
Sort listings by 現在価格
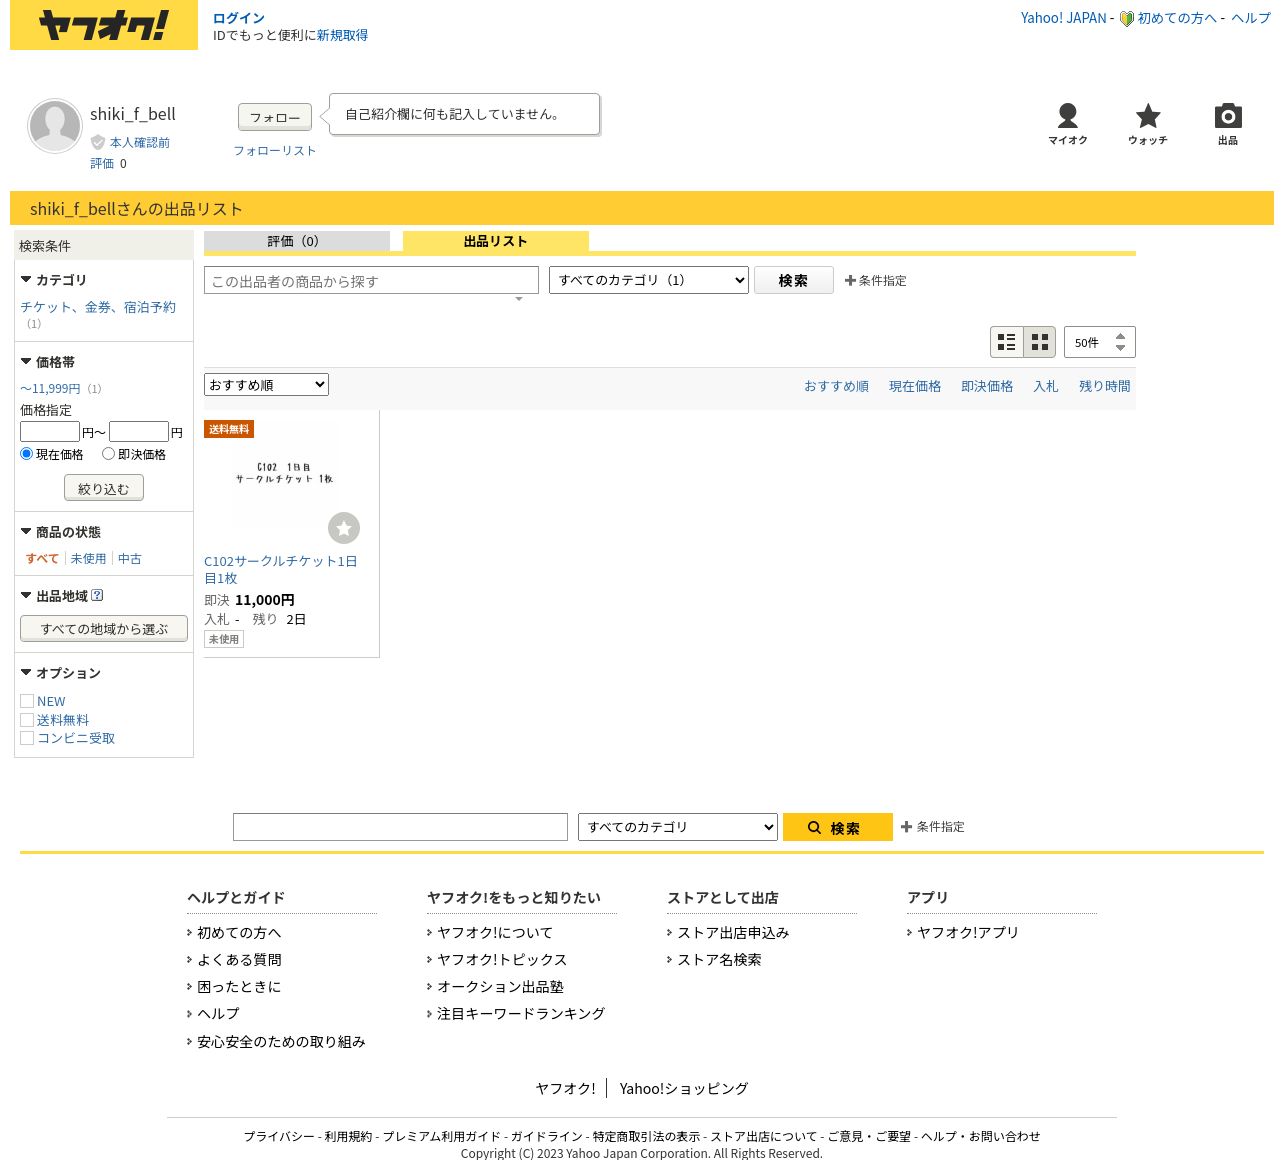pos(915,386)
